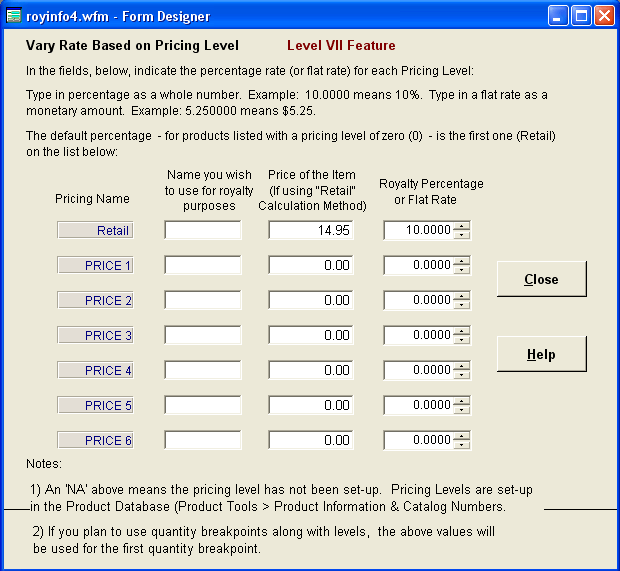Increase the PRICE 3 royalty rate spinner
Screen dimensions: 620x571
pyautogui.click(x=461, y=331)
